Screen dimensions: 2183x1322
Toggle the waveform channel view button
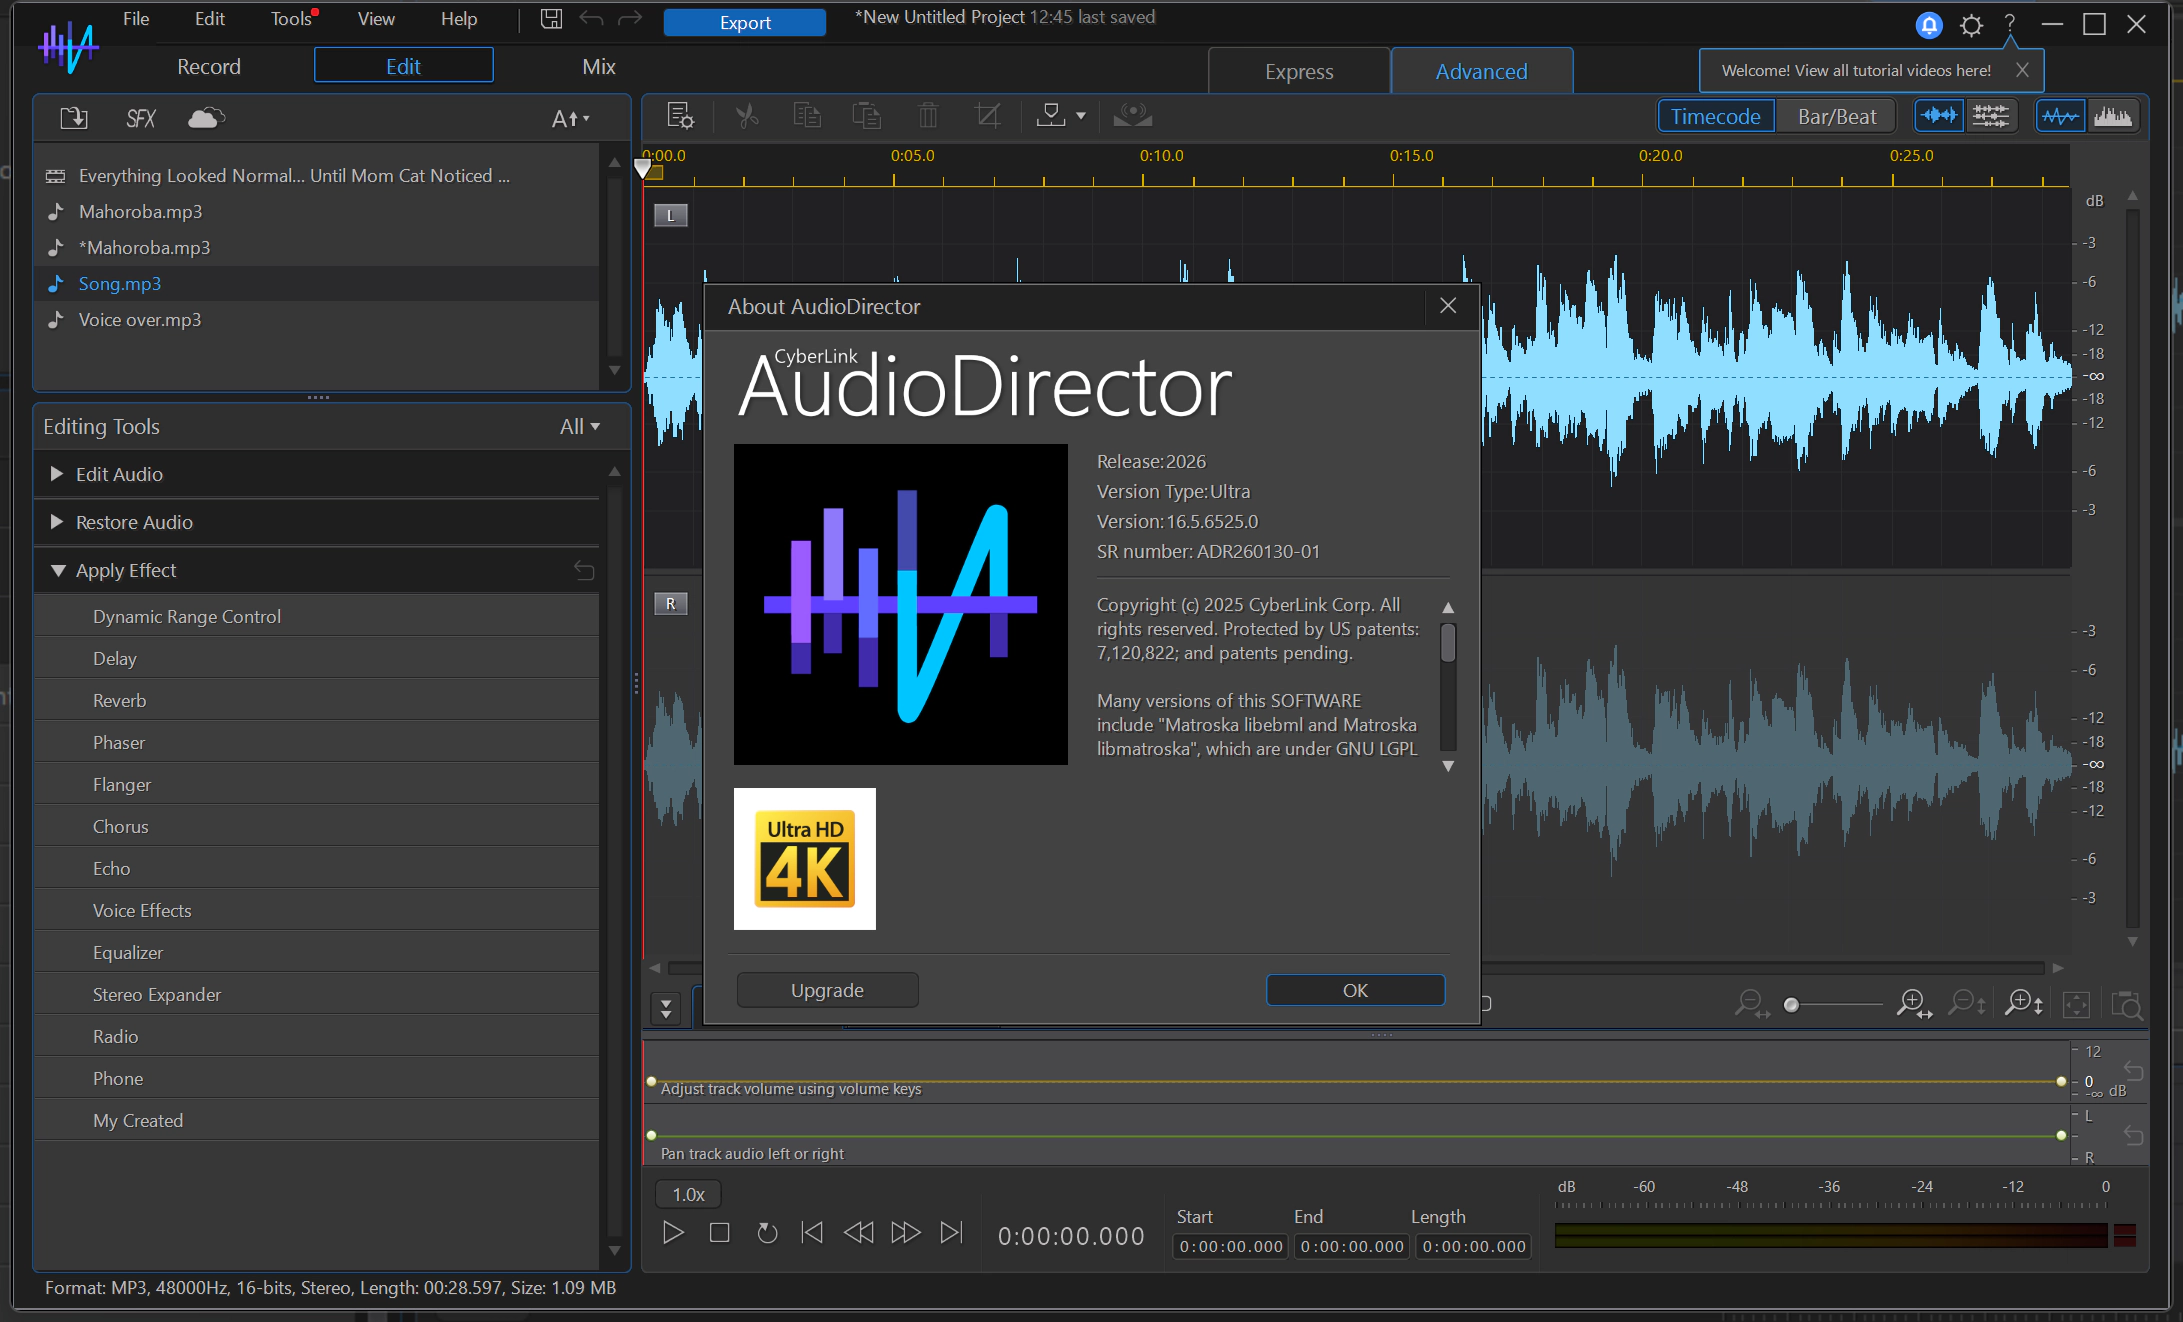[x=1939, y=116]
